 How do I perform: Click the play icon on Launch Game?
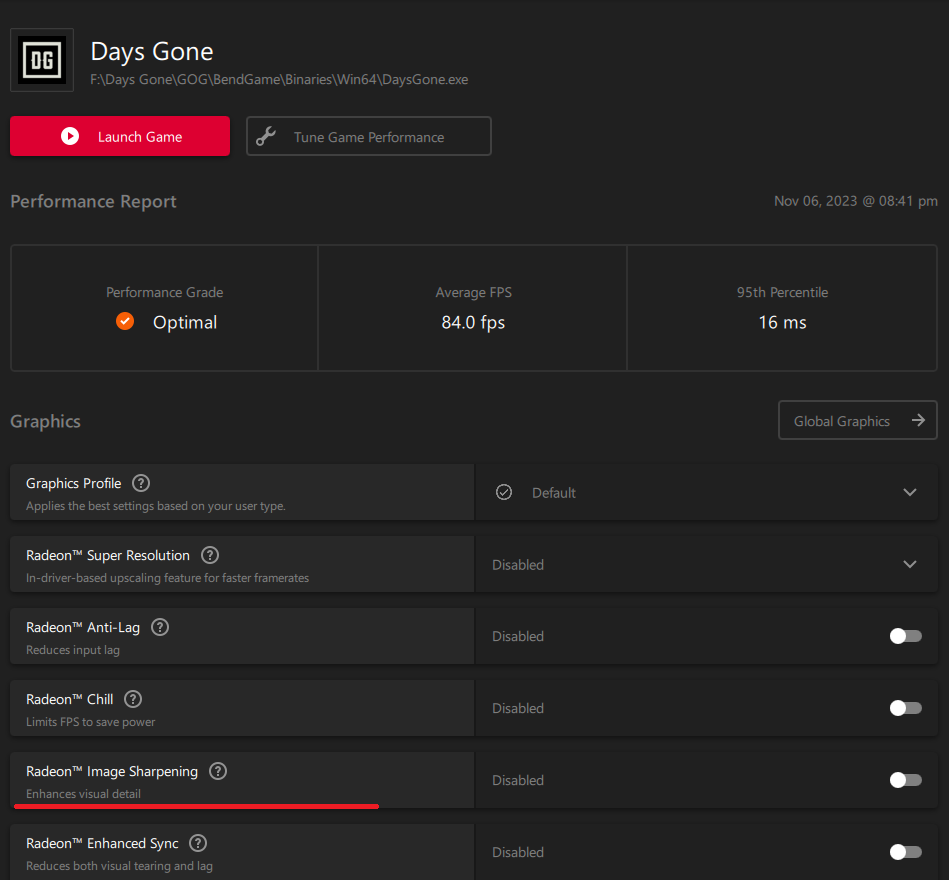(x=70, y=136)
